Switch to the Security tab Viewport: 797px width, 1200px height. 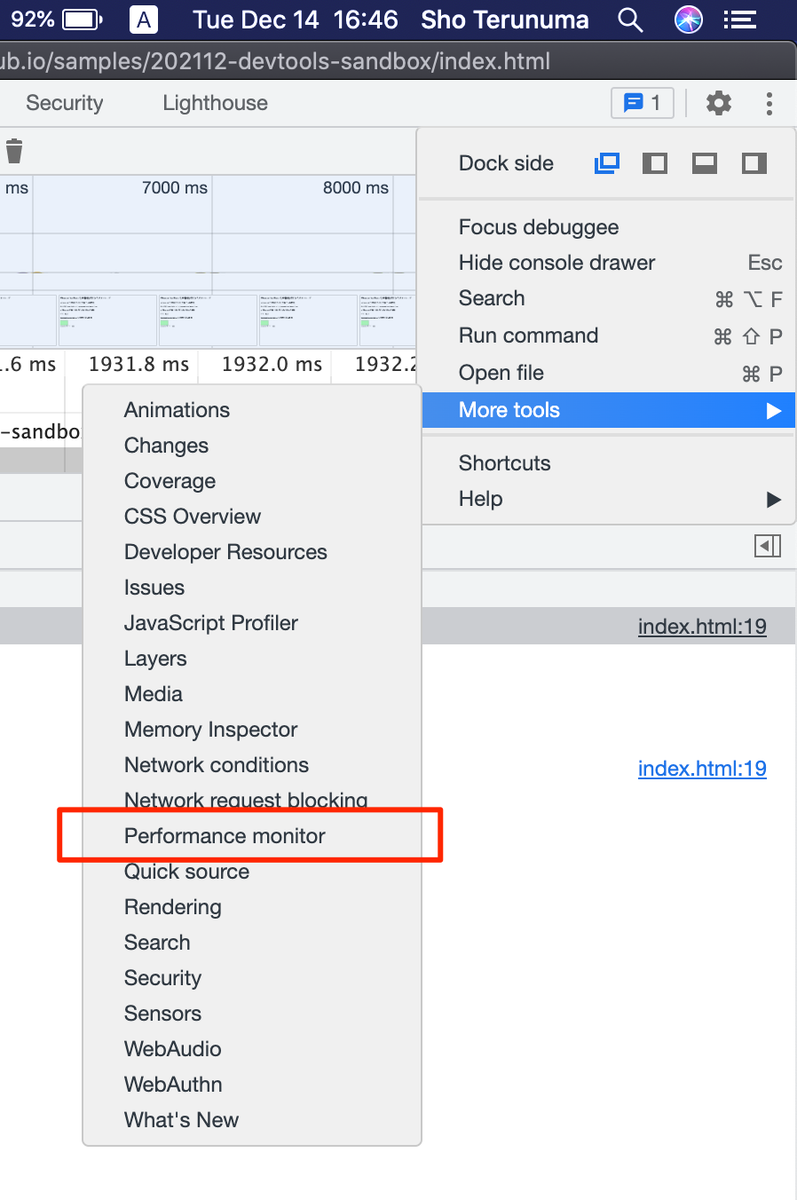[x=64, y=103]
